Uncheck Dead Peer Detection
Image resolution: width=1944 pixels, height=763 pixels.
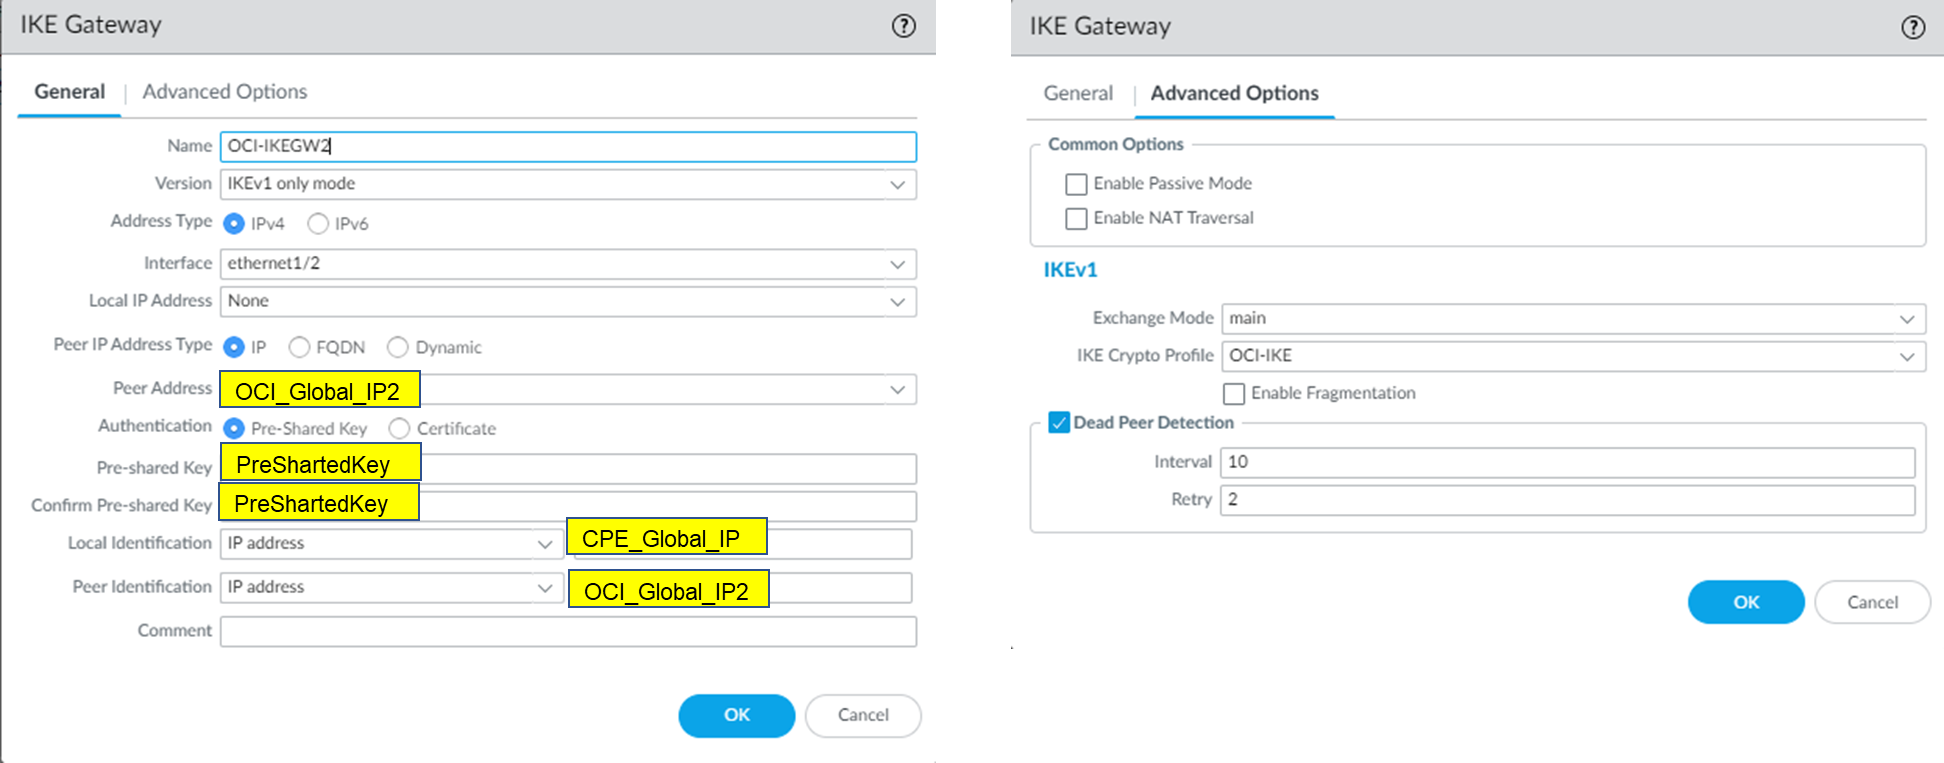pos(1059,422)
